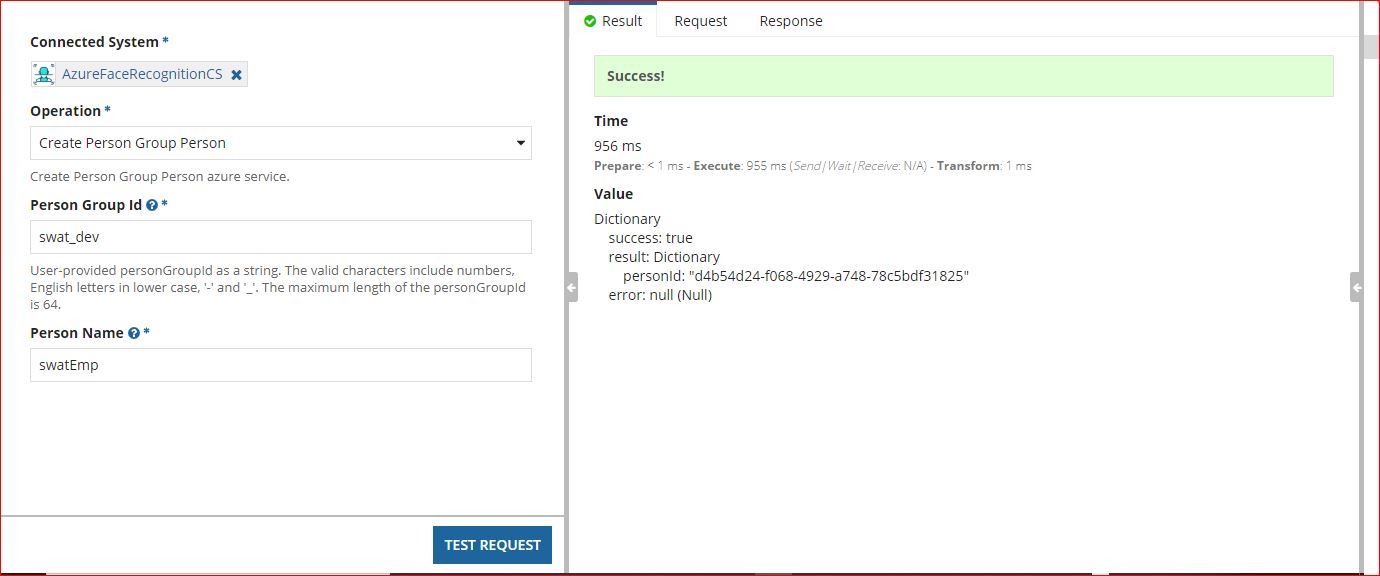Click the green Success! banner

[x=963, y=76]
